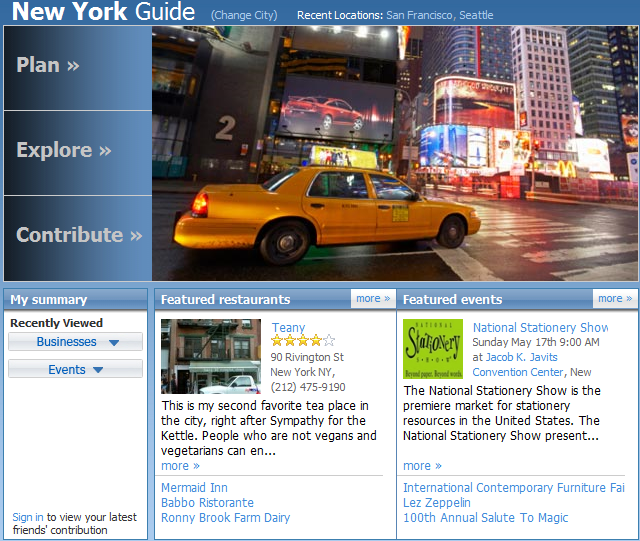Open the Teany restaurant thumbnail photo
Image resolution: width=640 pixels, height=541 pixels.
pos(211,356)
